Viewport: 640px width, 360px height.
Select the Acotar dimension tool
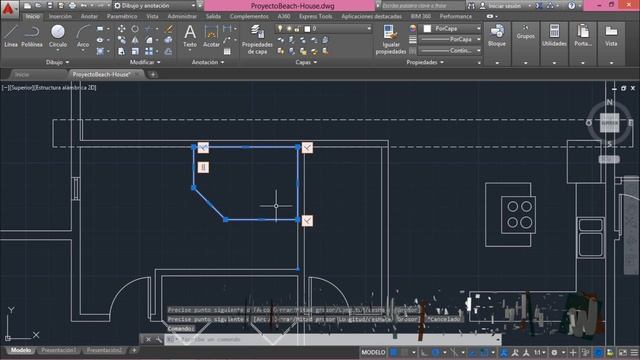(211, 36)
